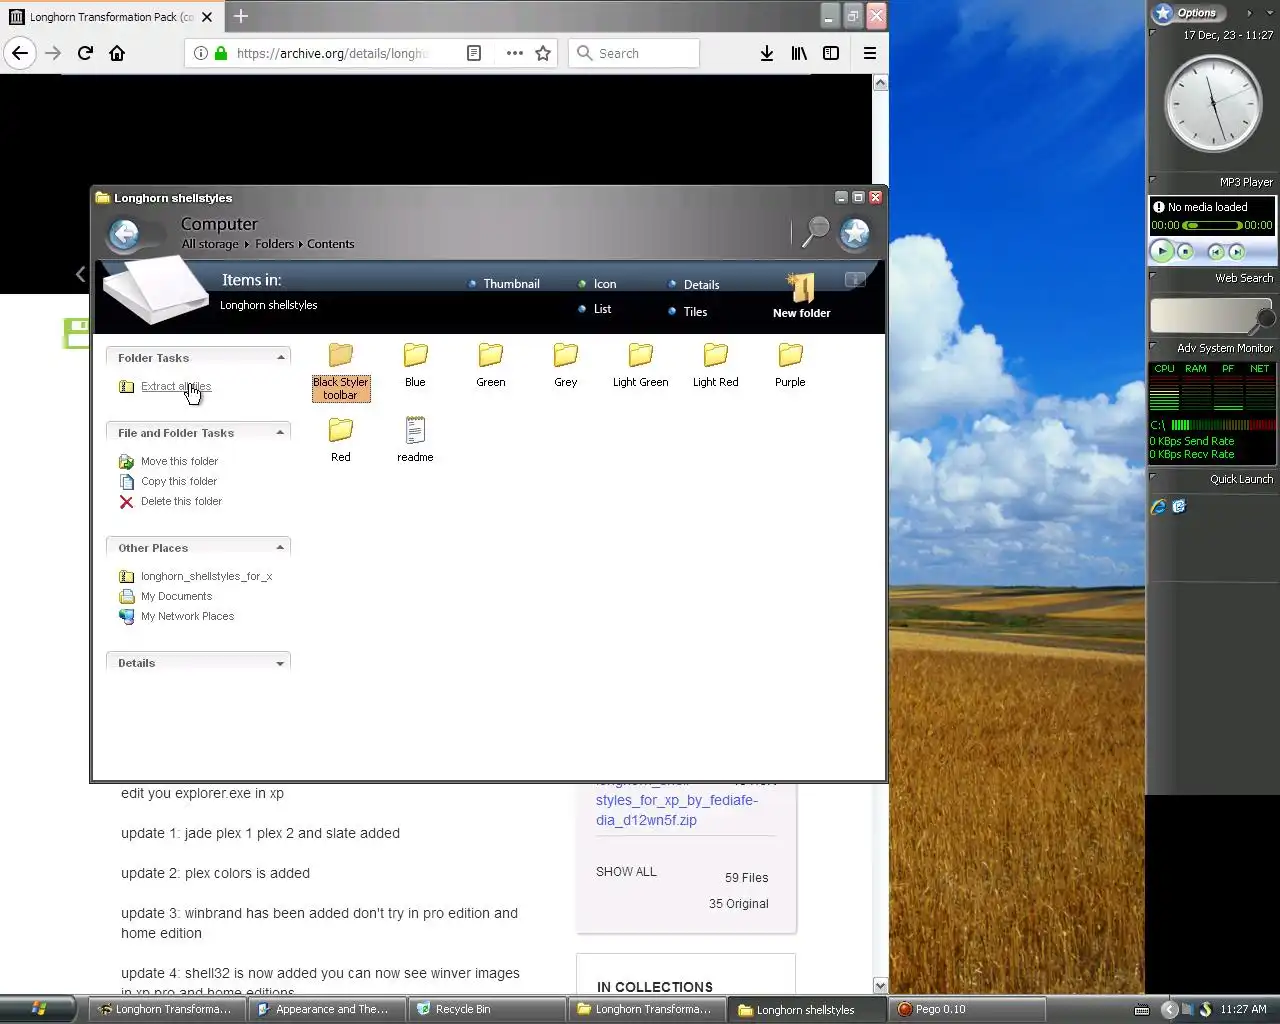Screen dimensions: 1280x1024
Task: Click the sidebar right-arrow next to Options
Action: [1249, 13]
